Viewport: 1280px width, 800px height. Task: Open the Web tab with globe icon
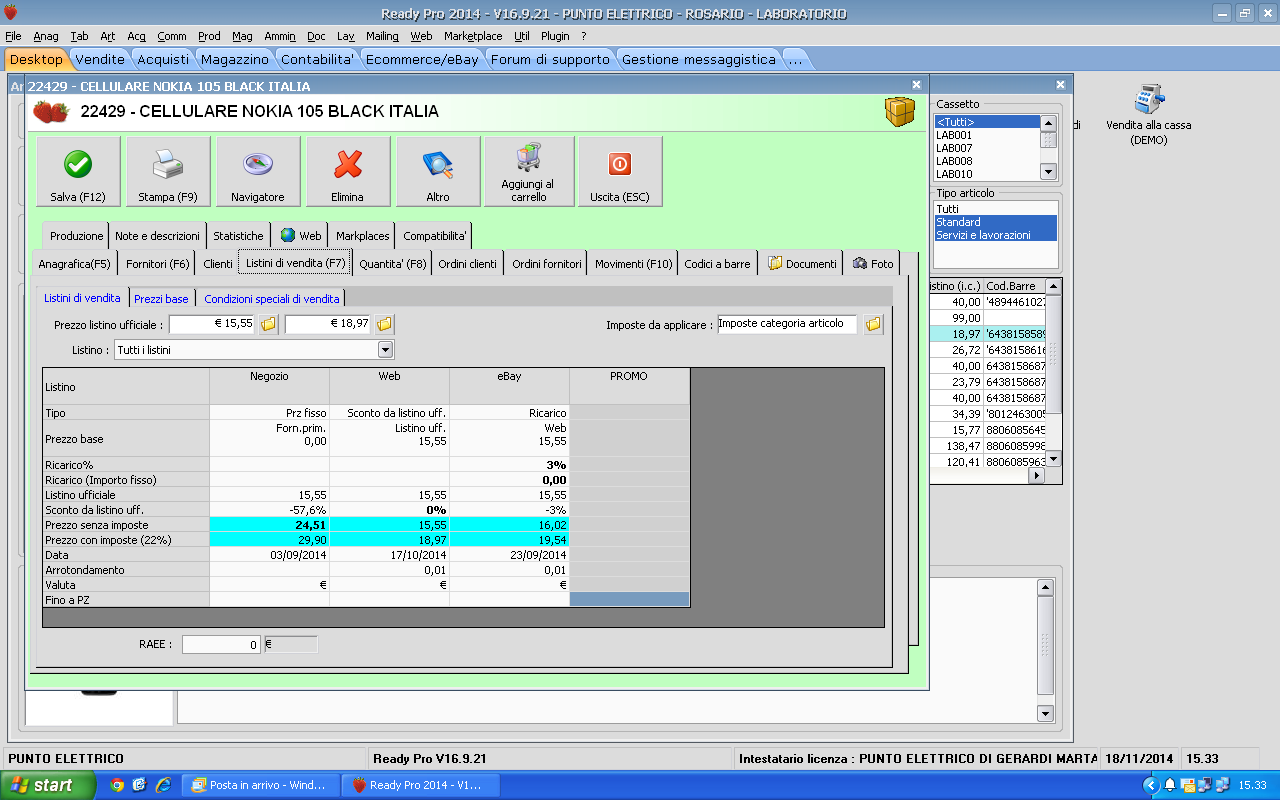301,236
